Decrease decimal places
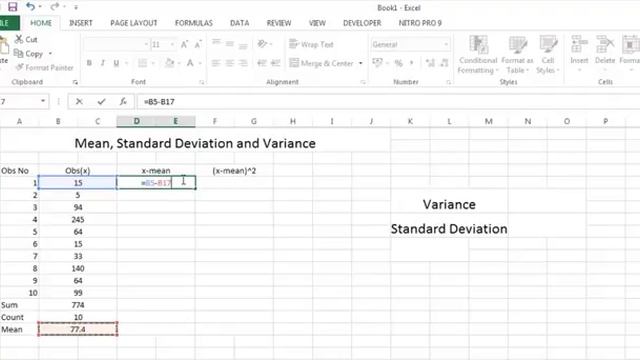This screenshot has width=640, height=360. (444, 63)
